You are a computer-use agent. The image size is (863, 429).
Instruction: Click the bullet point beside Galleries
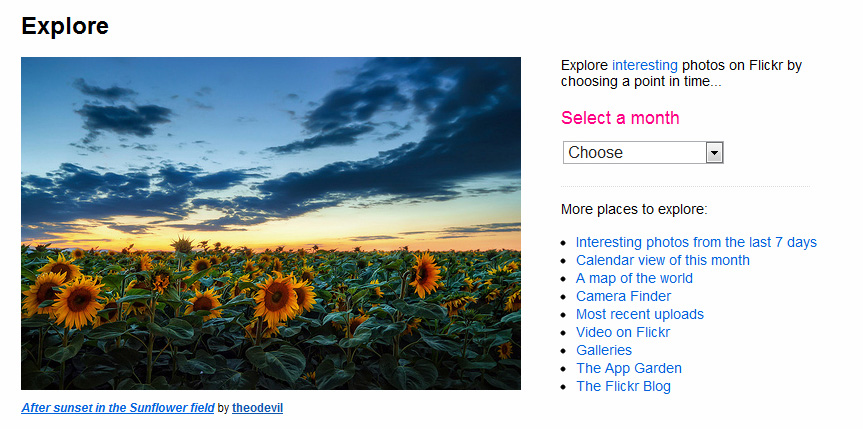[563, 351]
